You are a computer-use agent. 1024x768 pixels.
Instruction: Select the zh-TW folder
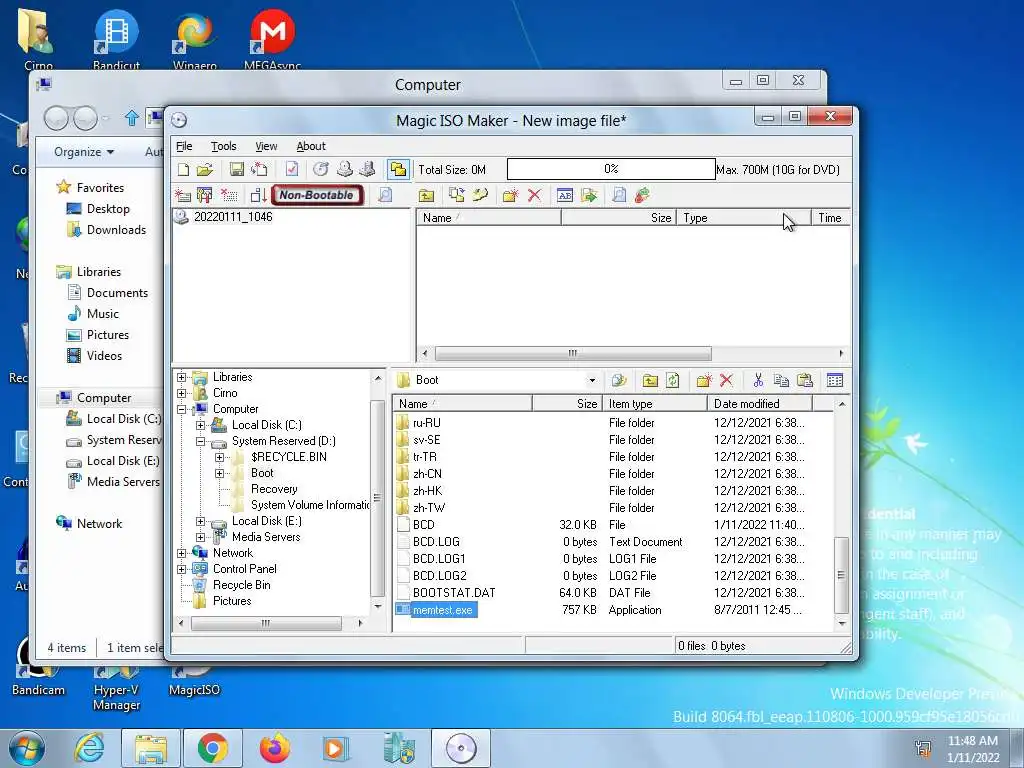(428, 508)
